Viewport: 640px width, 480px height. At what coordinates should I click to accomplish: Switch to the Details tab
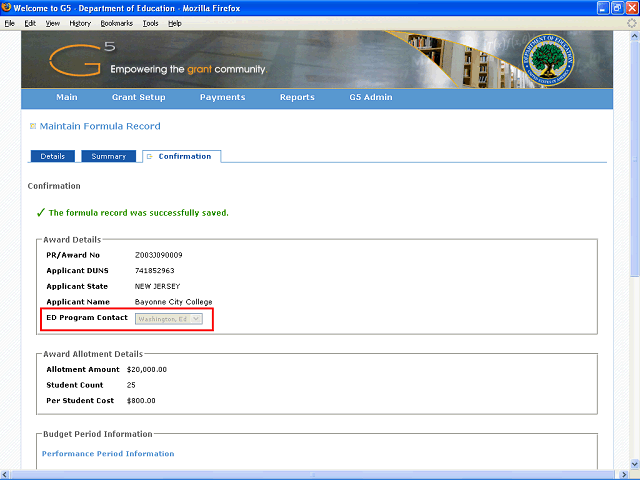click(x=52, y=156)
